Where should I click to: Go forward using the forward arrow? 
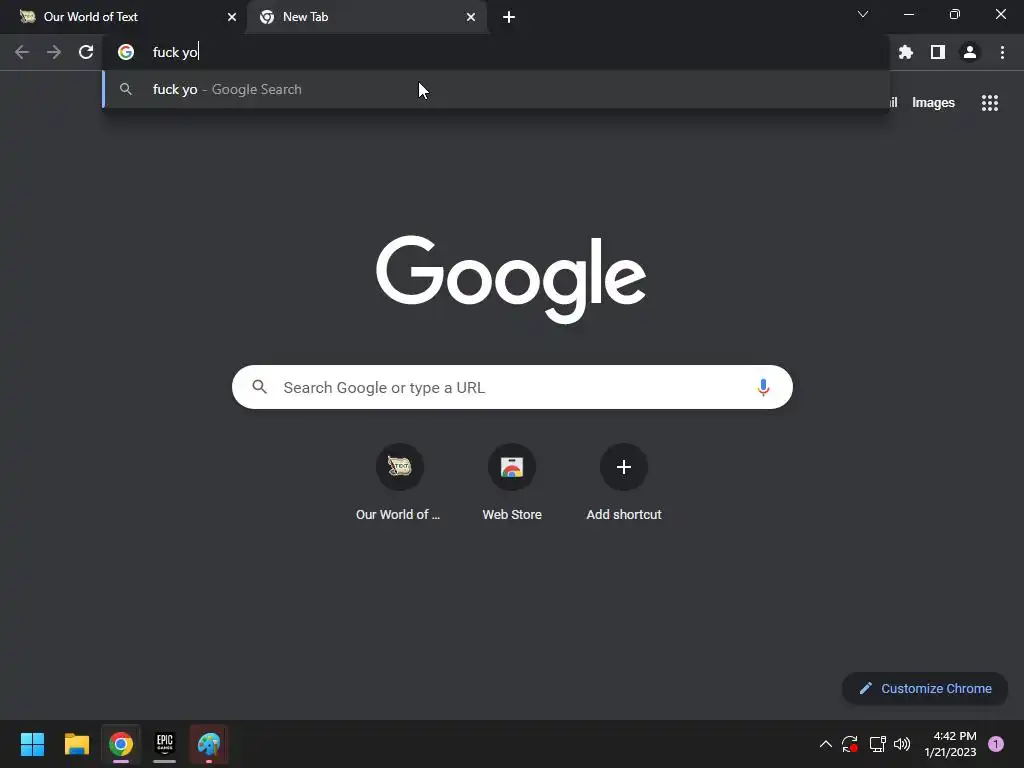click(x=54, y=52)
